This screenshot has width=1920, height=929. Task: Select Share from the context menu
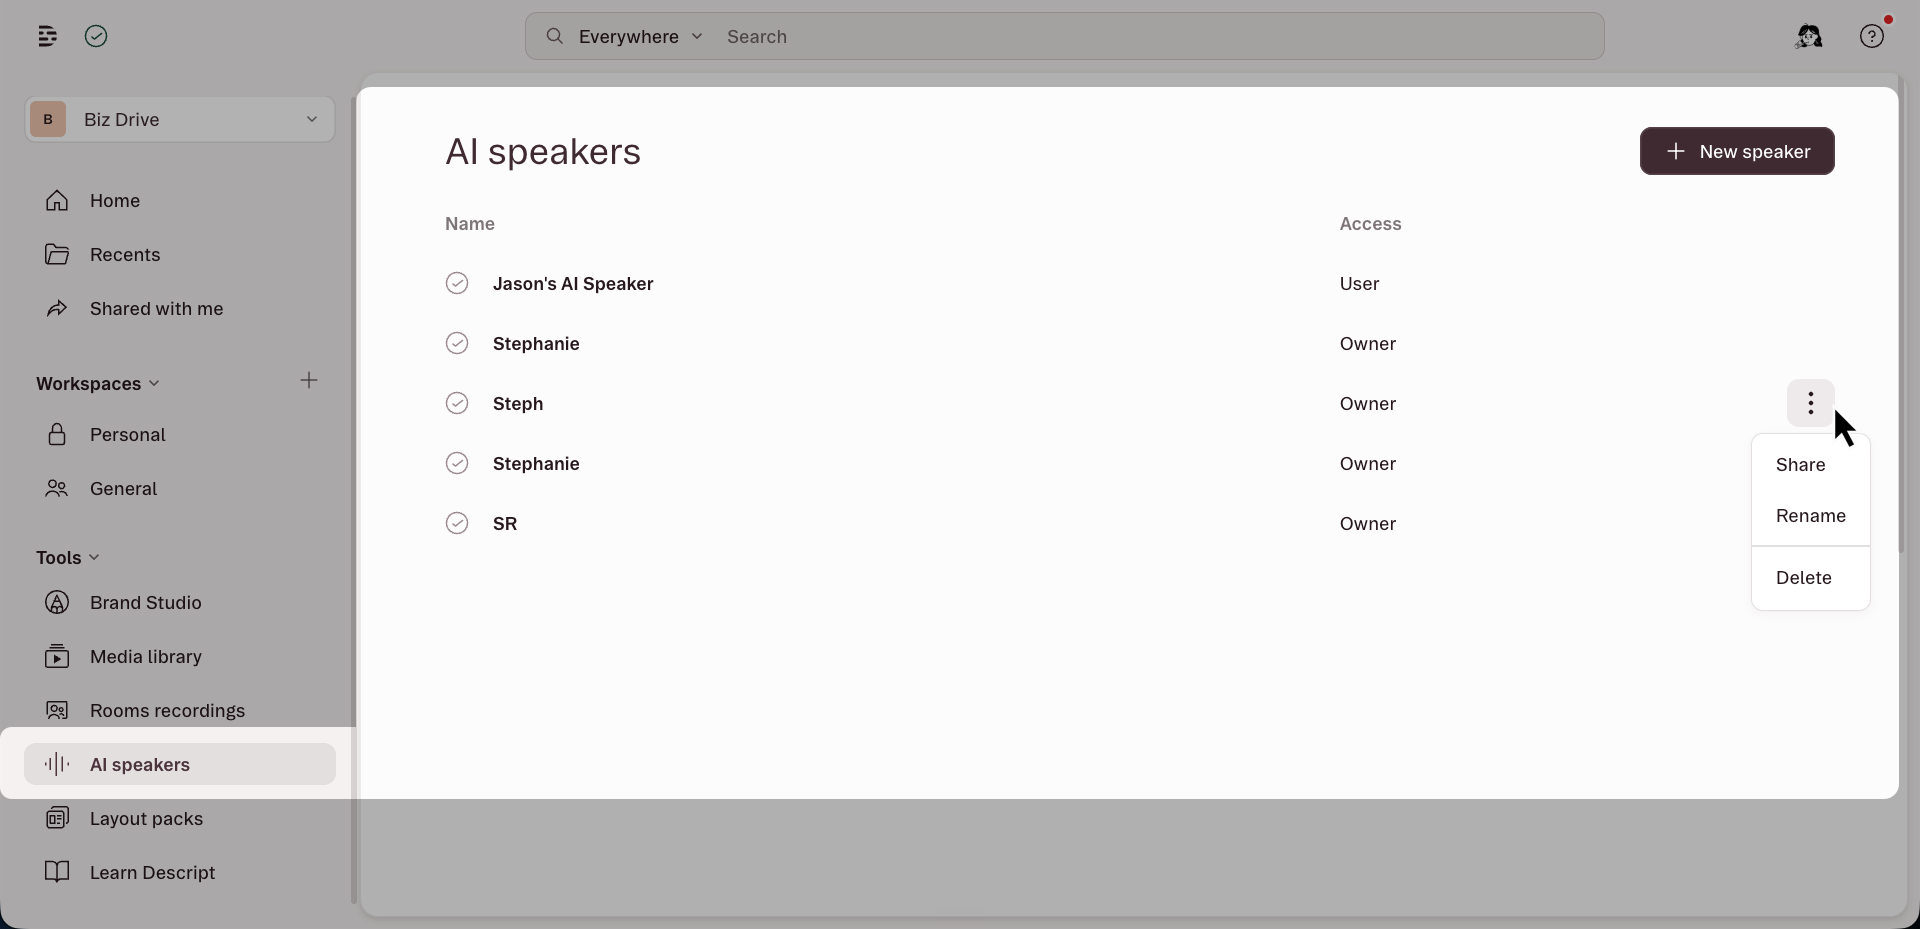click(1810, 465)
